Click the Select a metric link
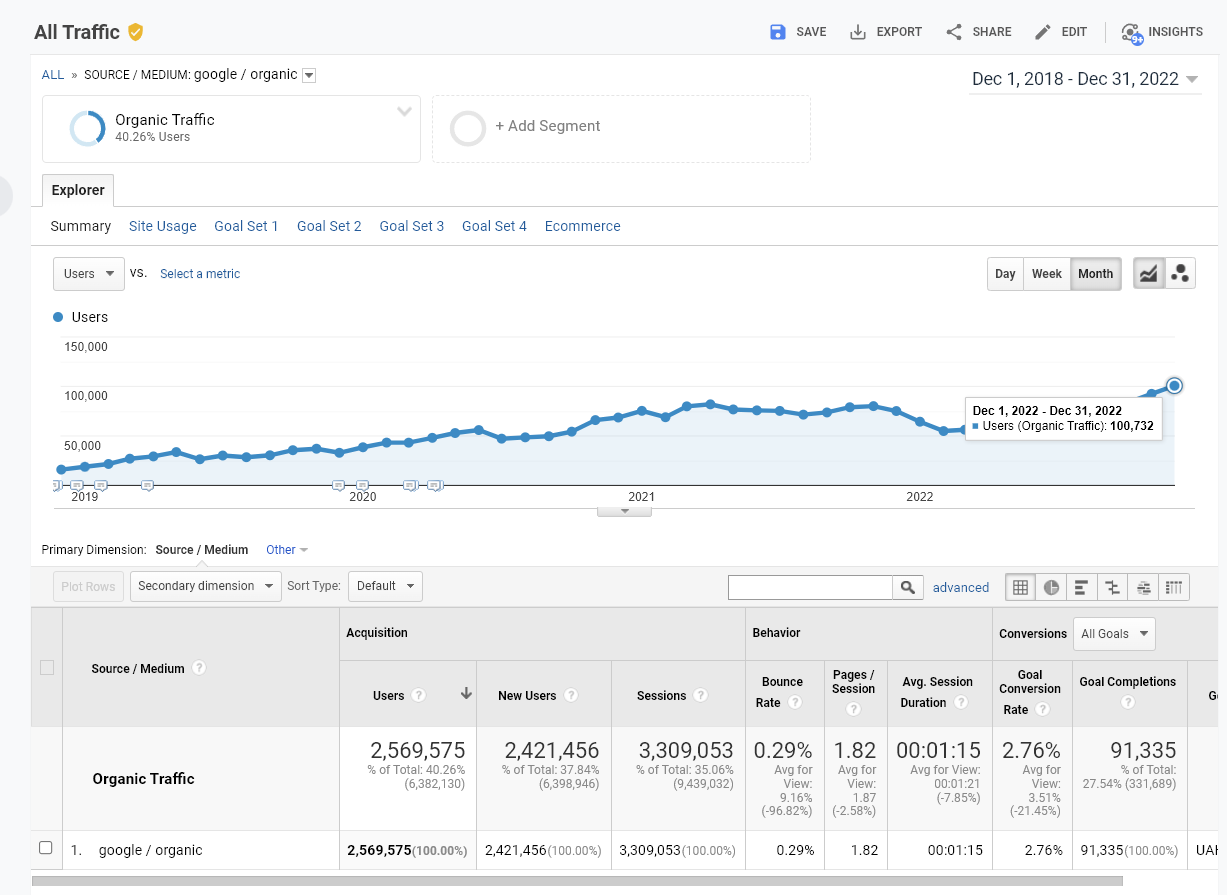This screenshot has height=895, width=1227. pyautogui.click(x=200, y=274)
